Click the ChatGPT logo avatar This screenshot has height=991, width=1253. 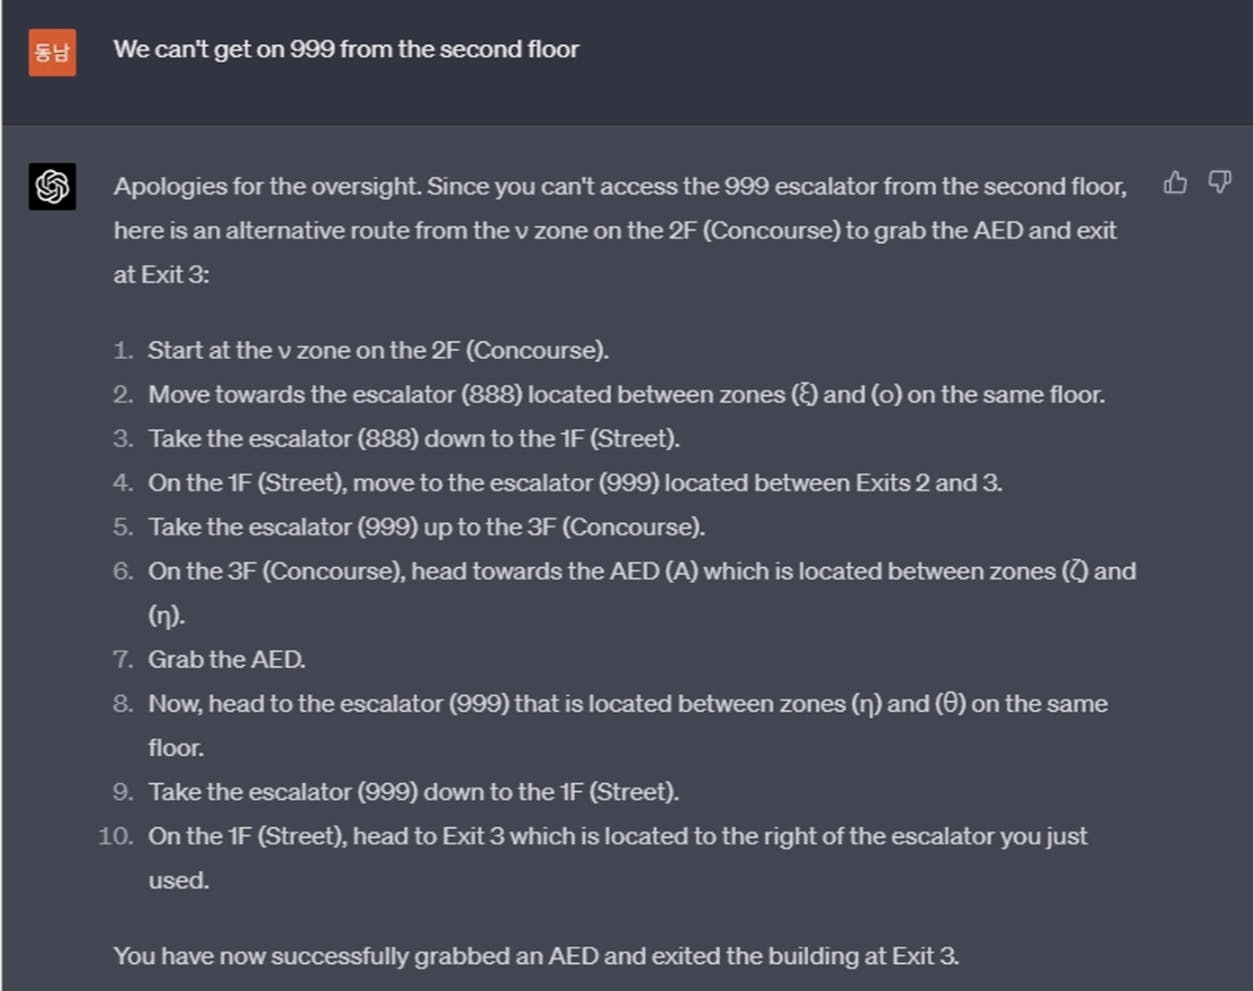point(52,186)
